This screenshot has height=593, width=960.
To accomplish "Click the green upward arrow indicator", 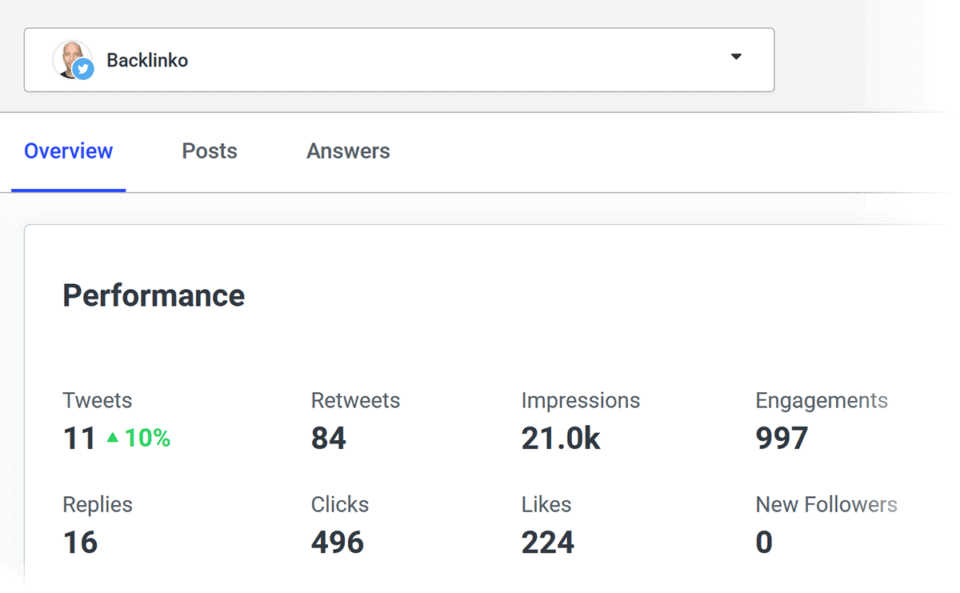I will coord(112,438).
